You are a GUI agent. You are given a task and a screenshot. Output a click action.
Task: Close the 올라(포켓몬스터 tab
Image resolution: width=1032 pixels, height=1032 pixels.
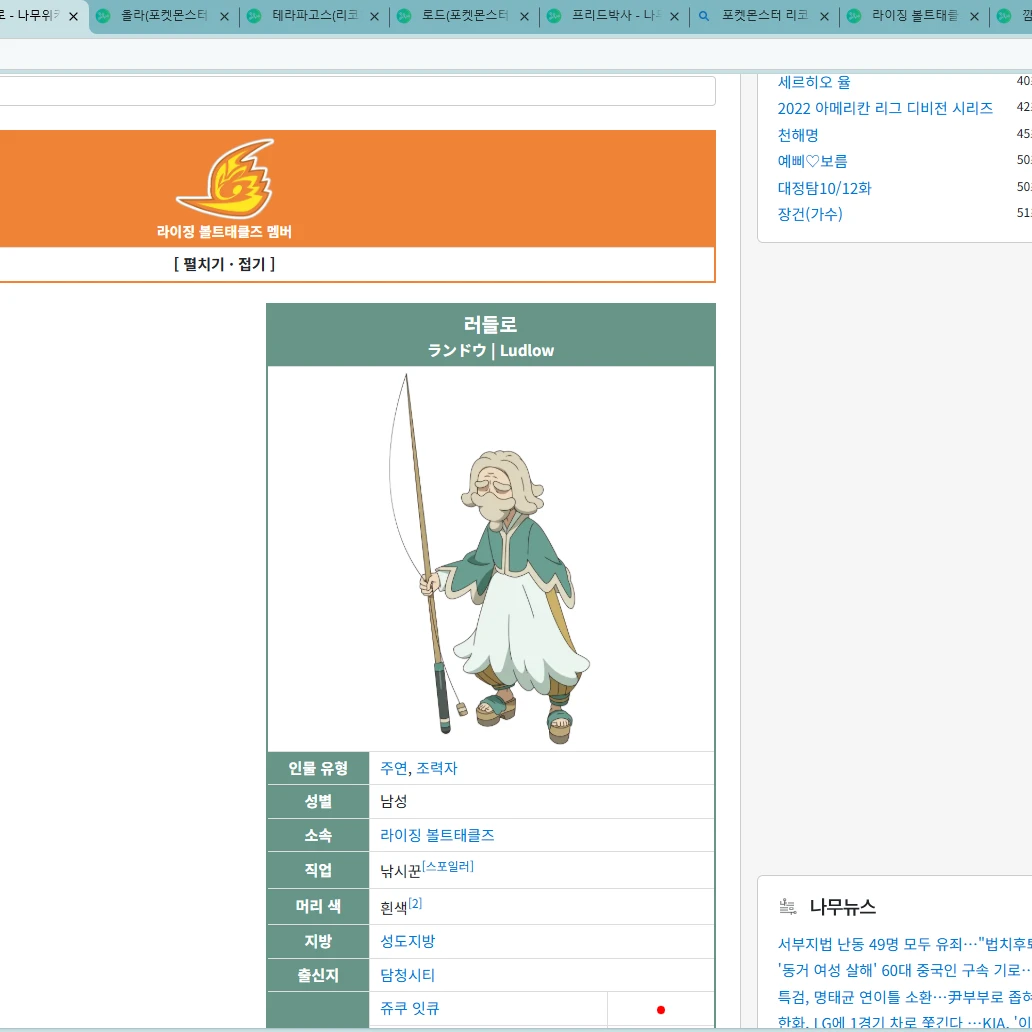pos(224,16)
